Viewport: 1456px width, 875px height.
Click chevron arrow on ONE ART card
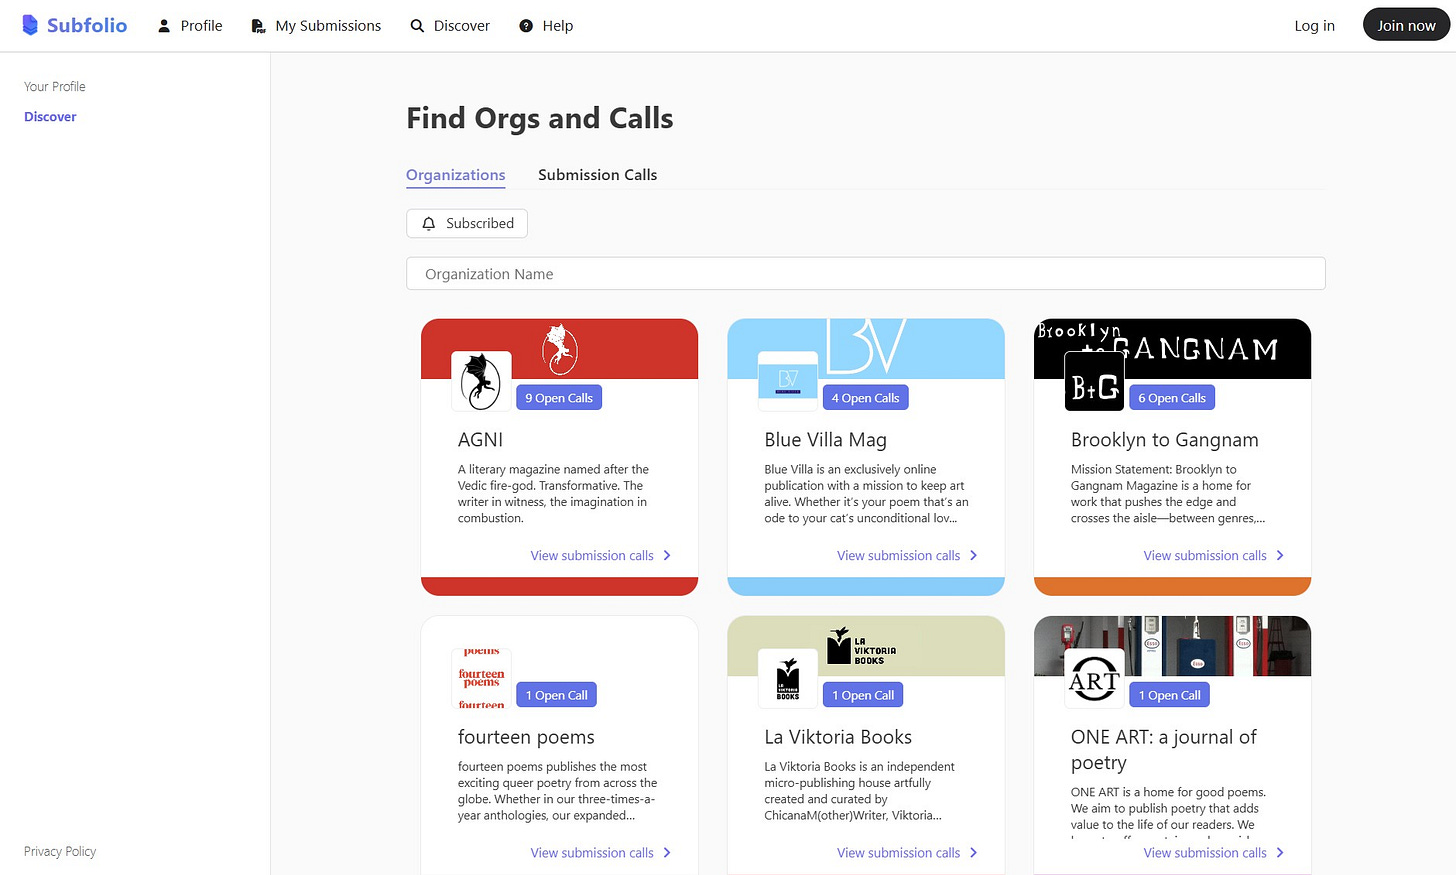(x=1280, y=853)
